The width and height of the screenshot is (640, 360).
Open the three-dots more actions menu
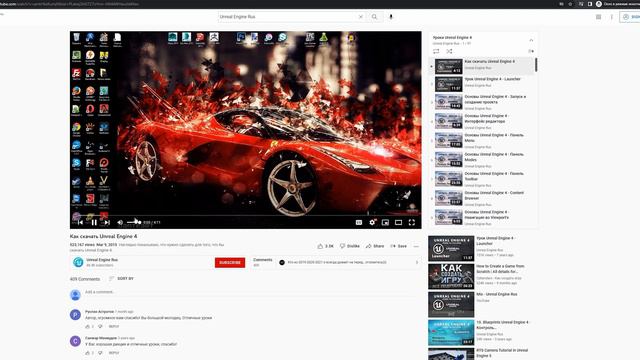pos(416,246)
